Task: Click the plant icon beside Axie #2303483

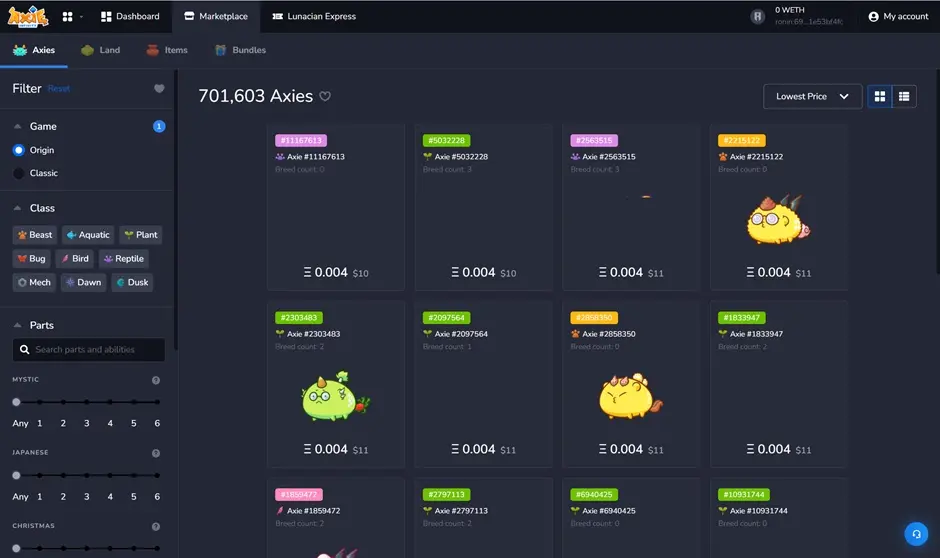Action: (279, 334)
